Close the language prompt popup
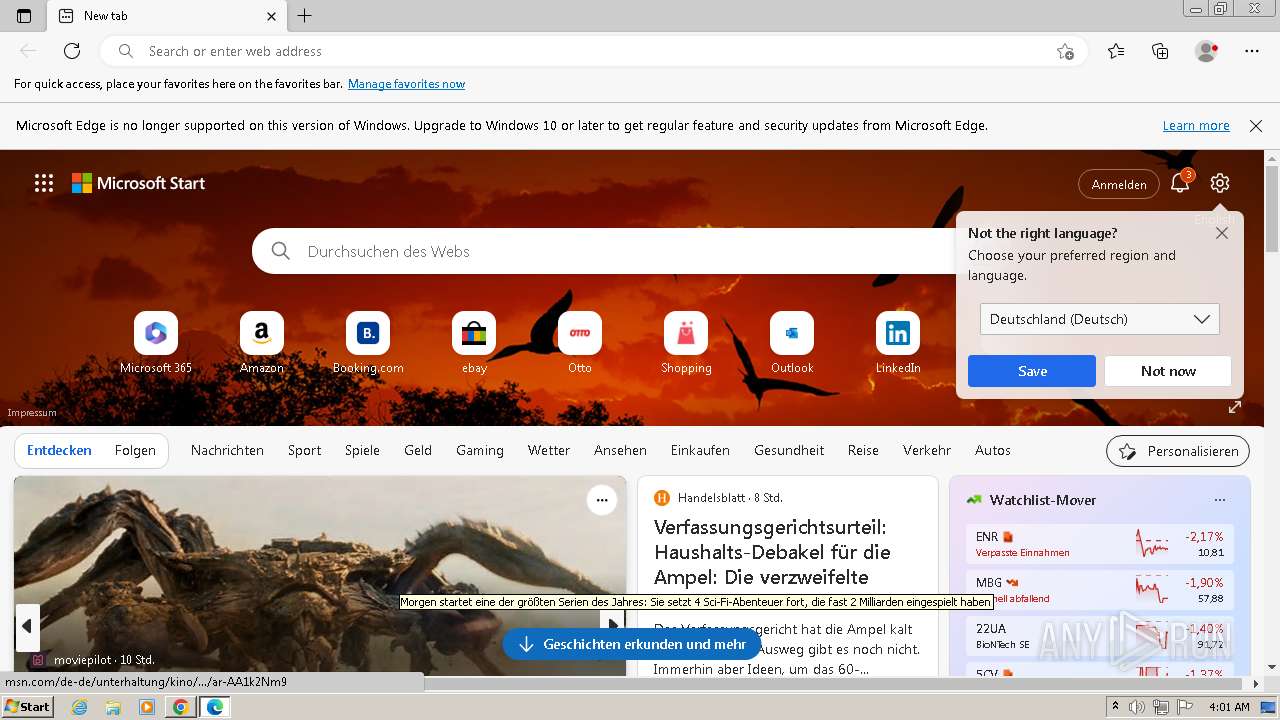This screenshot has width=1280, height=720. click(x=1222, y=233)
